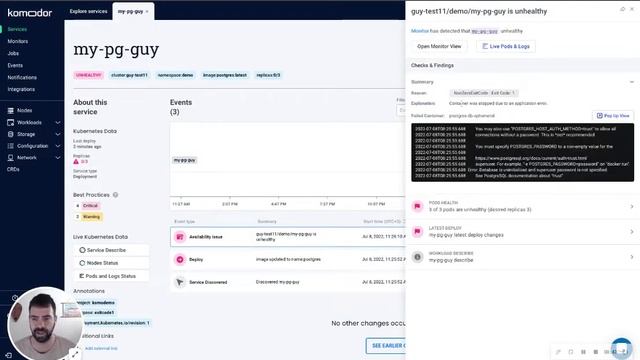Click the Warning best practices badge
The height and width of the screenshot is (360, 640).
[91, 217]
